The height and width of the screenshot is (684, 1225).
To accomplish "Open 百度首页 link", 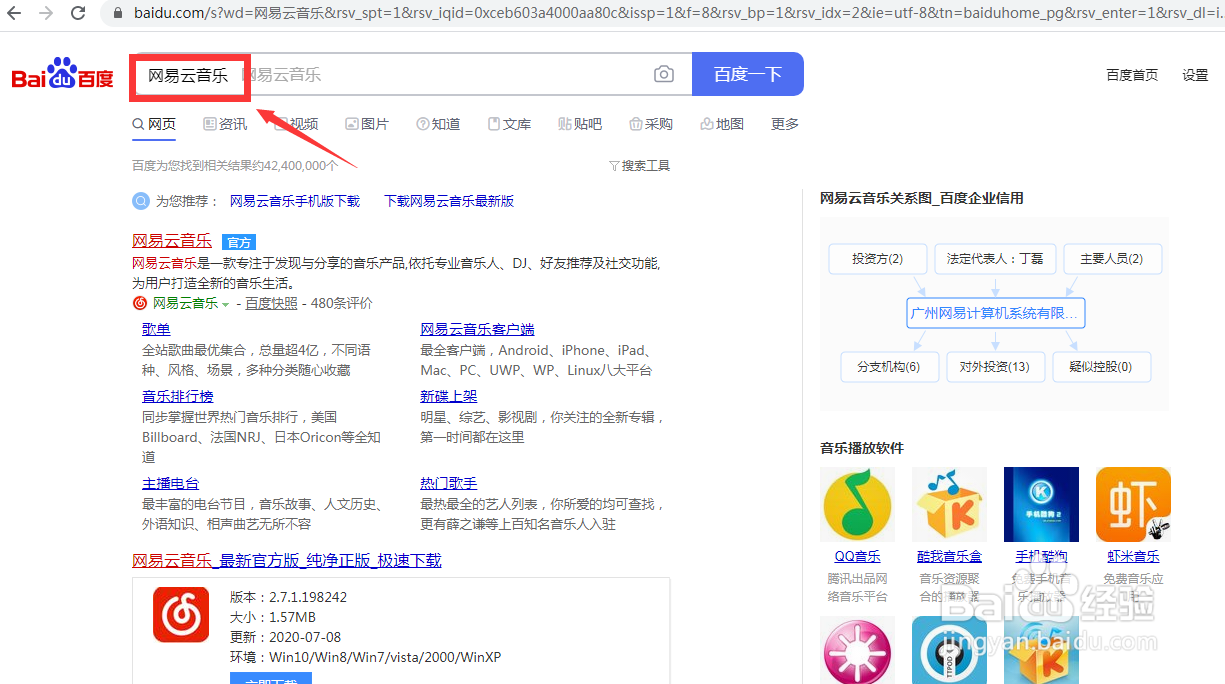I will pos(1132,75).
